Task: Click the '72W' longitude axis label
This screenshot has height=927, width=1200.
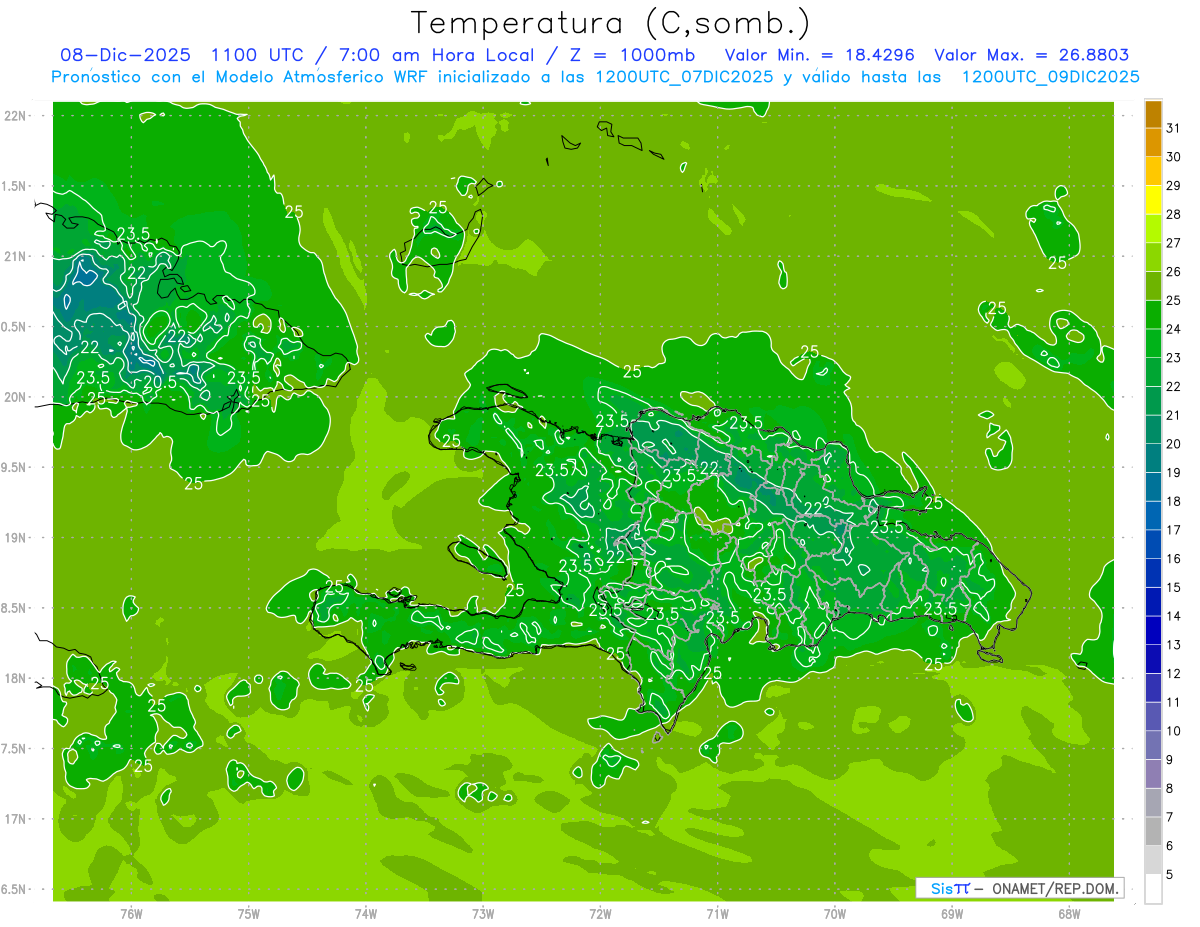Action: tap(600, 913)
